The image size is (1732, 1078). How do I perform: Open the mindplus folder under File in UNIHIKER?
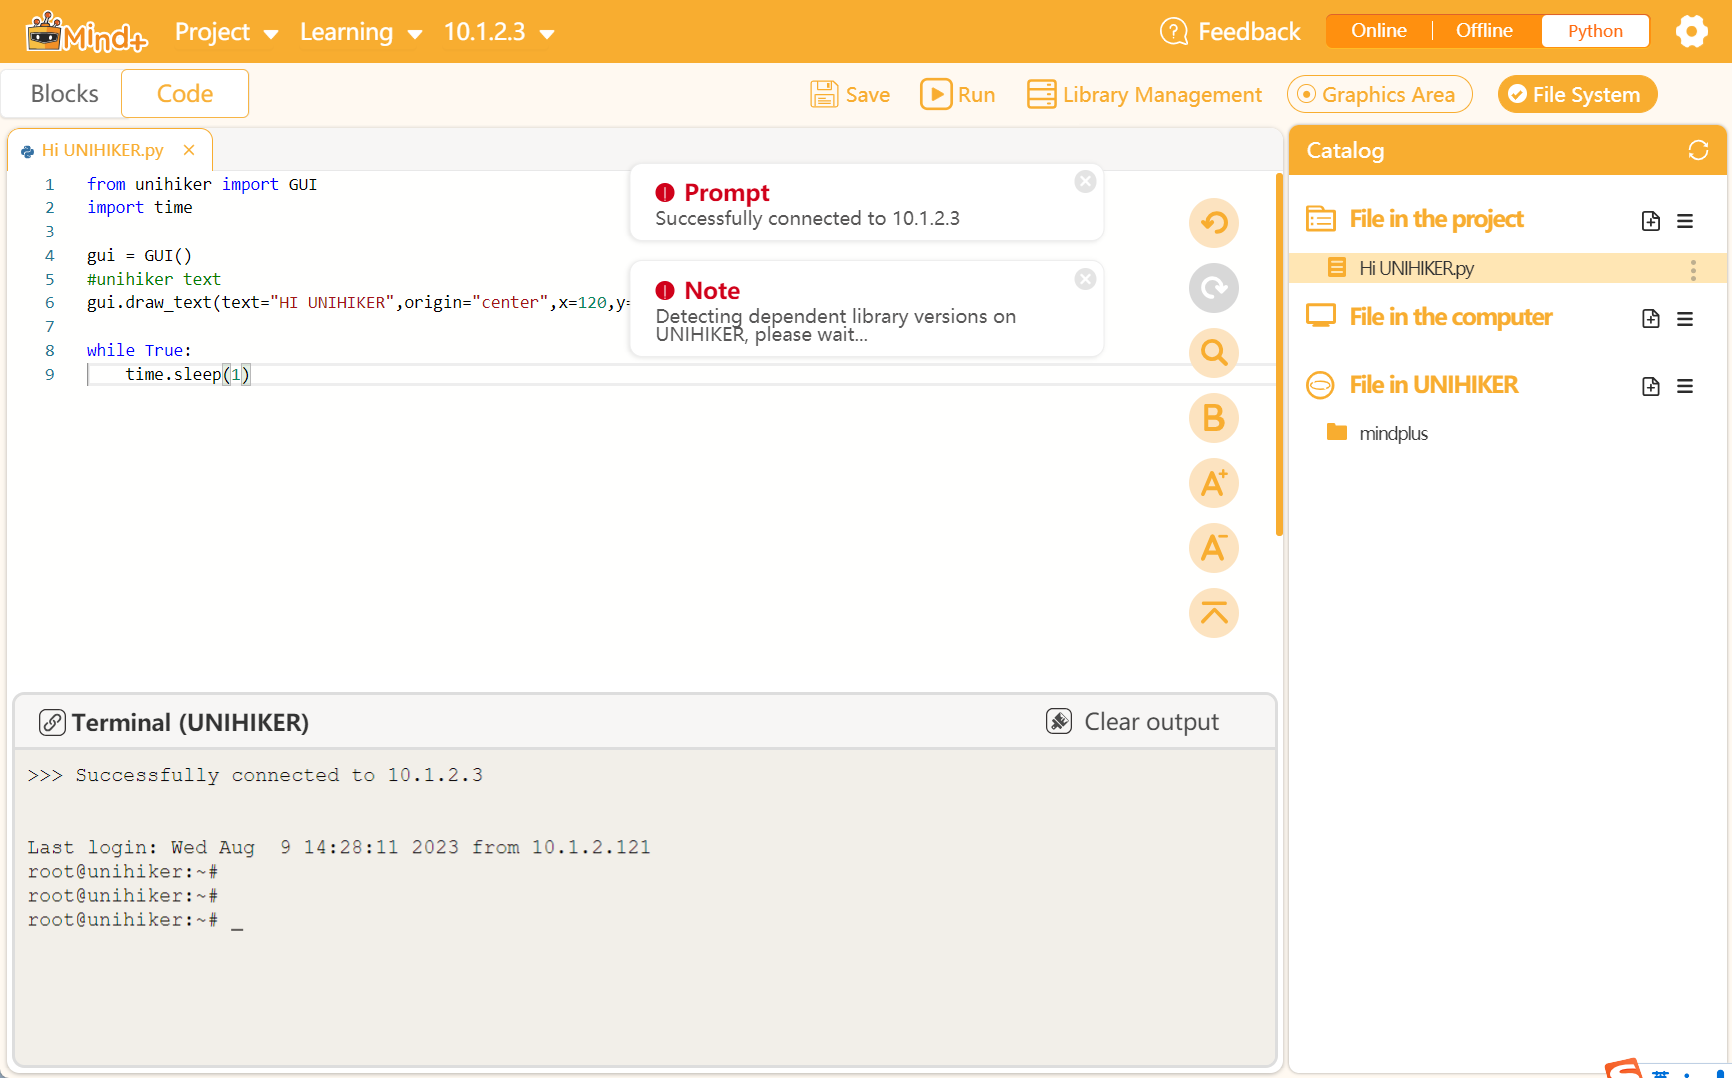coord(1394,432)
